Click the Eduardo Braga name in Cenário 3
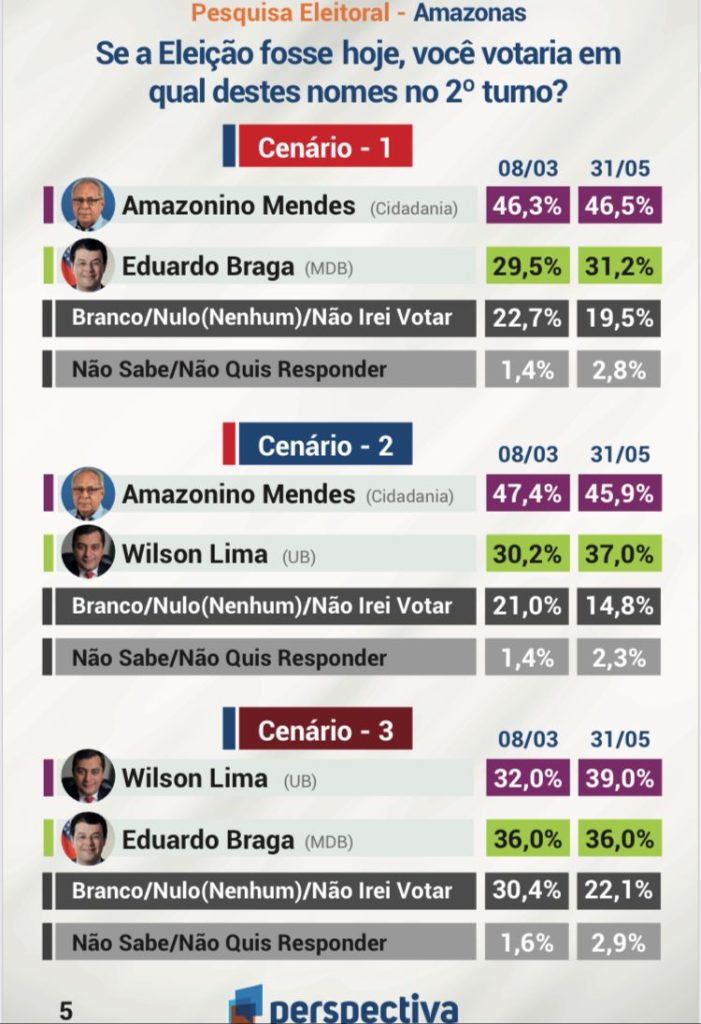Image resolution: width=701 pixels, height=1024 pixels. (x=207, y=840)
